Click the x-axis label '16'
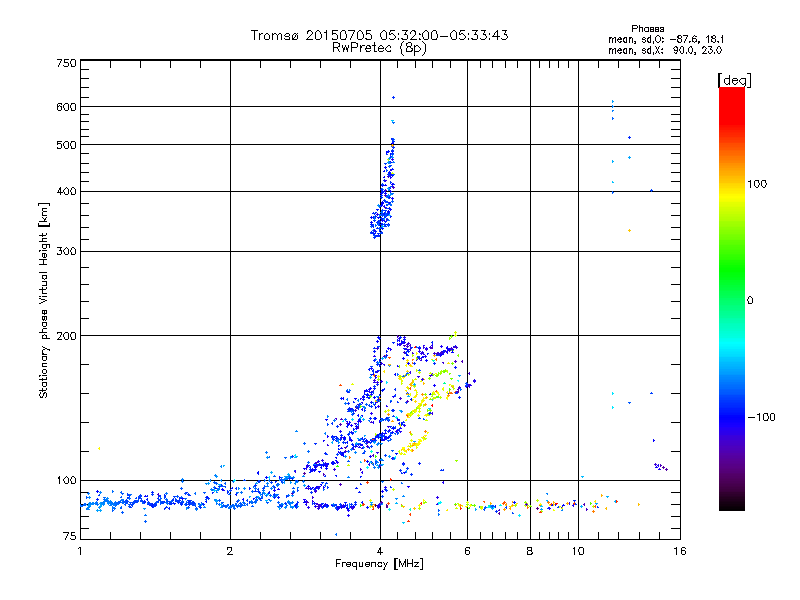This screenshot has height=600, width=800. tap(680, 551)
